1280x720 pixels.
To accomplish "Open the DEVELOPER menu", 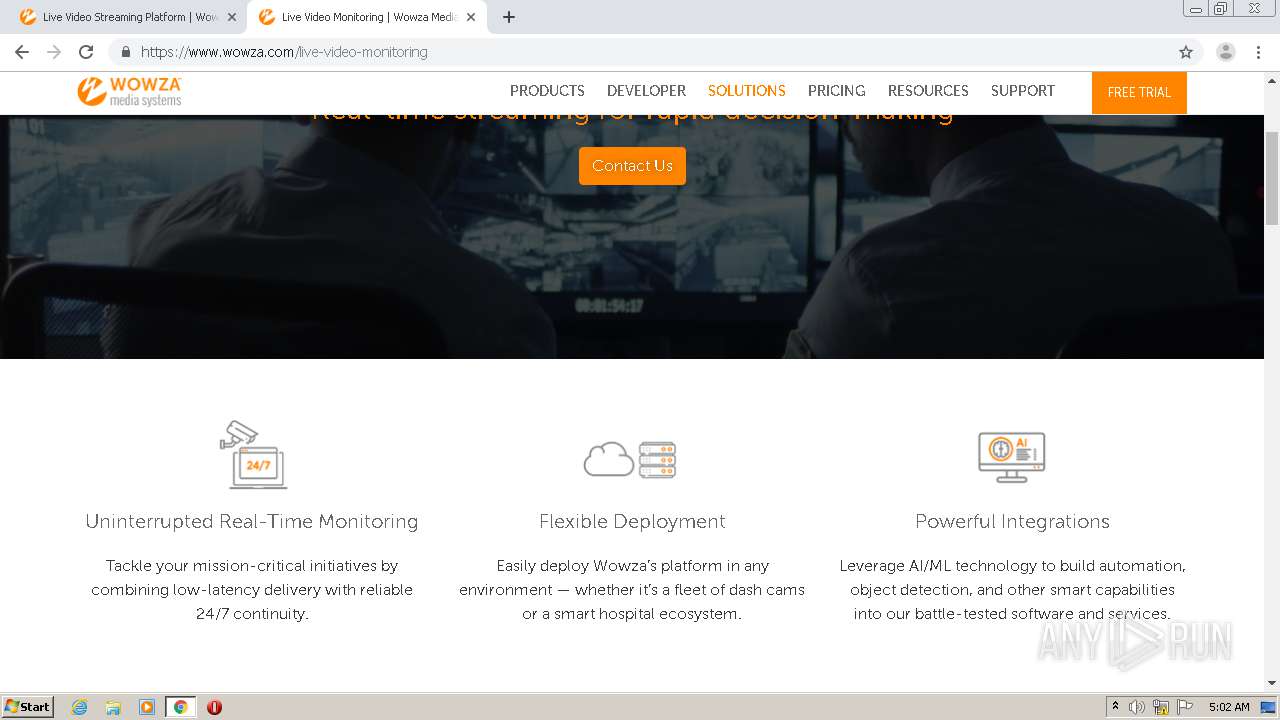I will [646, 91].
